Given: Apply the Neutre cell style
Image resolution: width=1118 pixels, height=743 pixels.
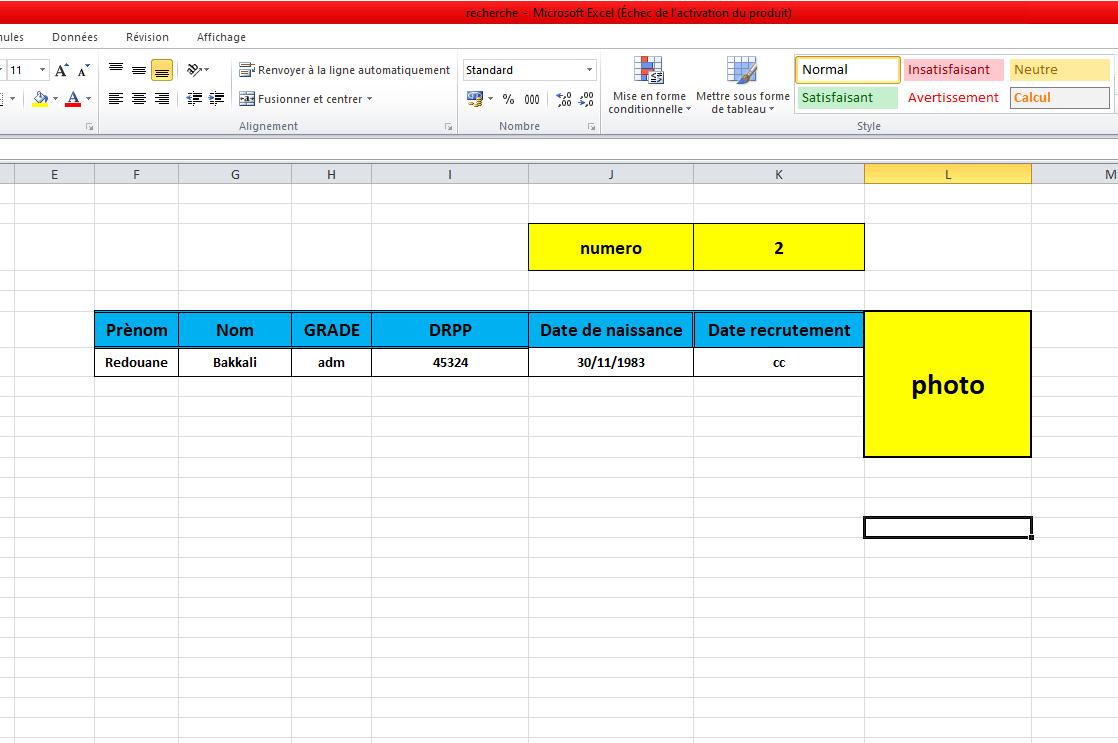Looking at the screenshot, I should 1060,70.
